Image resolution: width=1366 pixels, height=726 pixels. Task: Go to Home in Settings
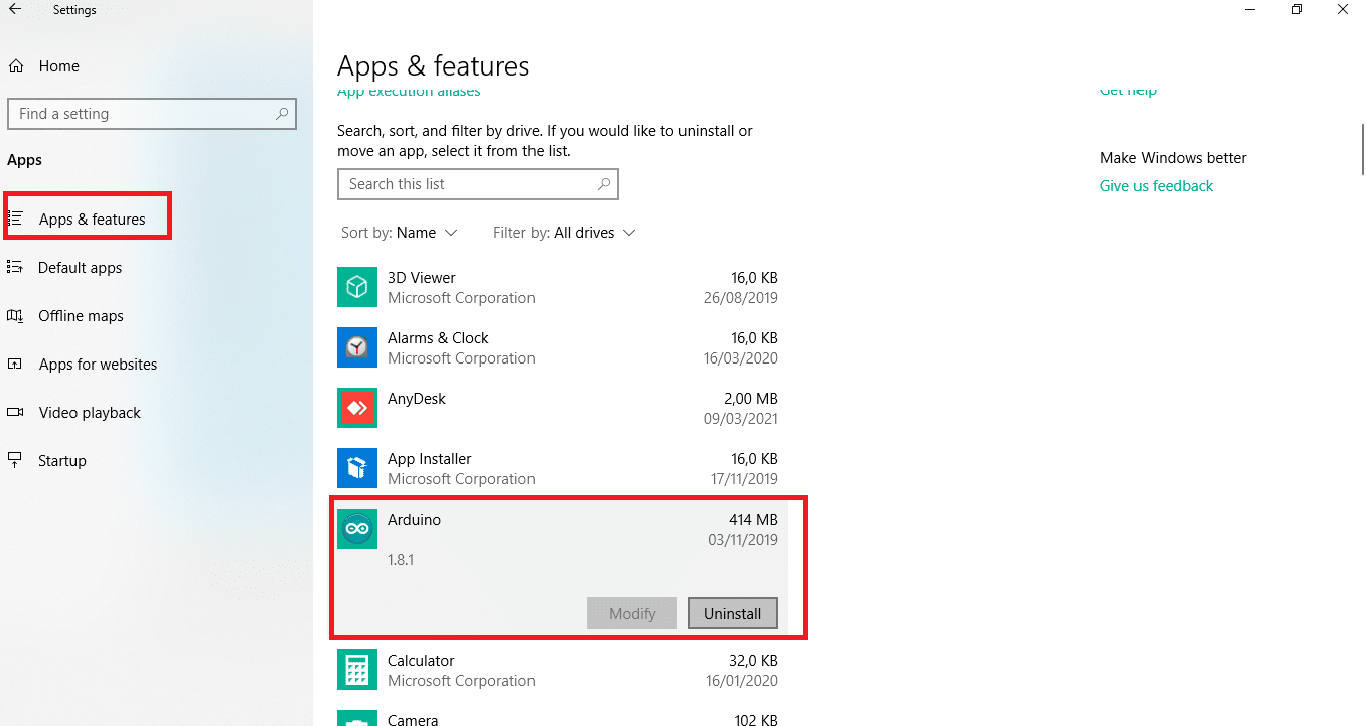pyautogui.click(x=59, y=66)
